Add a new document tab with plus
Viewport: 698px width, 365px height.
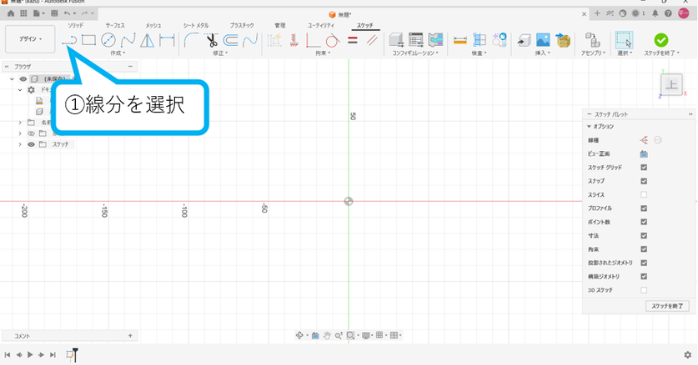[x=597, y=13]
